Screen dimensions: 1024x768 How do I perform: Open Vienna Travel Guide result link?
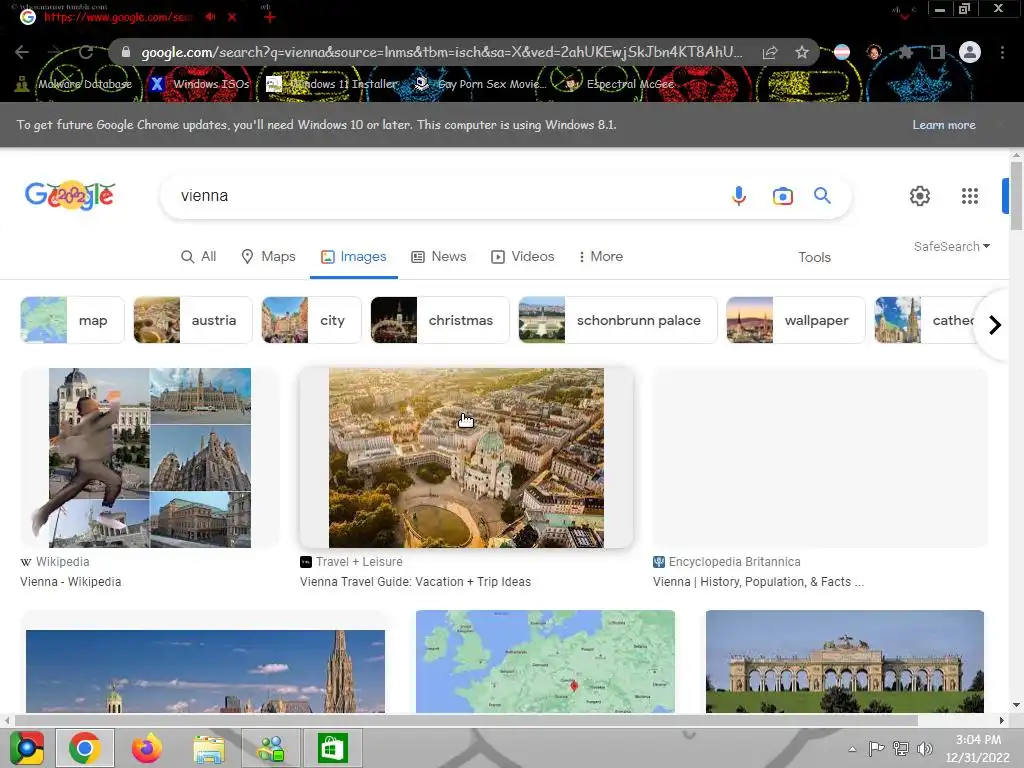(415, 582)
